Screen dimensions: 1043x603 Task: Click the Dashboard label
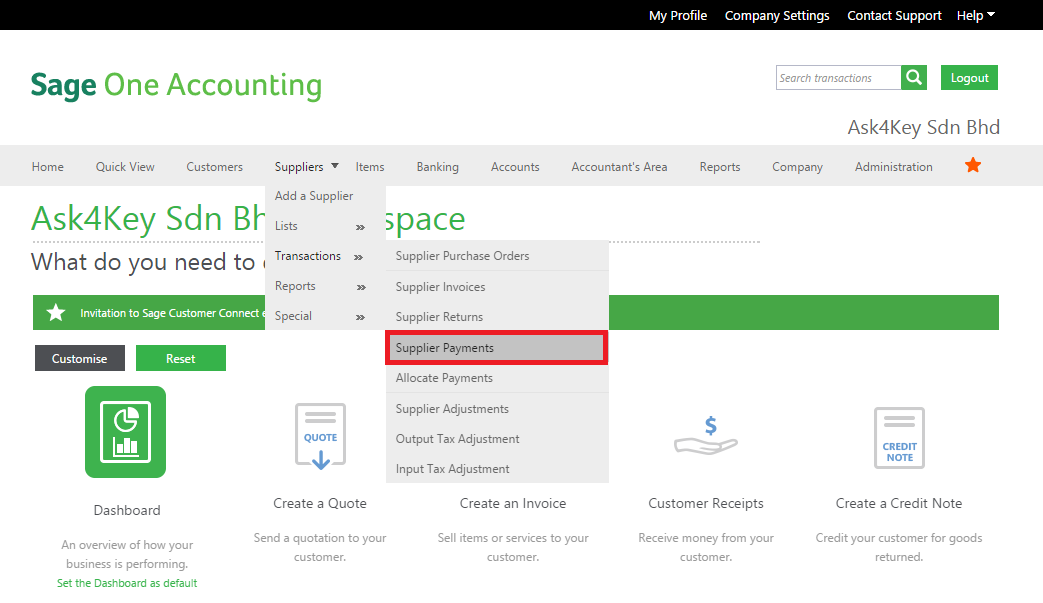point(127,510)
